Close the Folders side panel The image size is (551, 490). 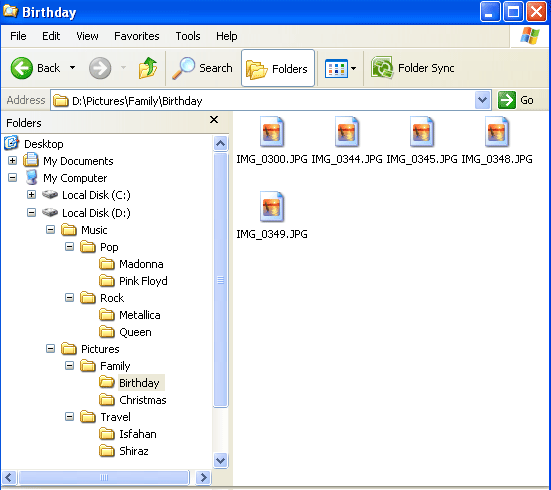(214, 120)
